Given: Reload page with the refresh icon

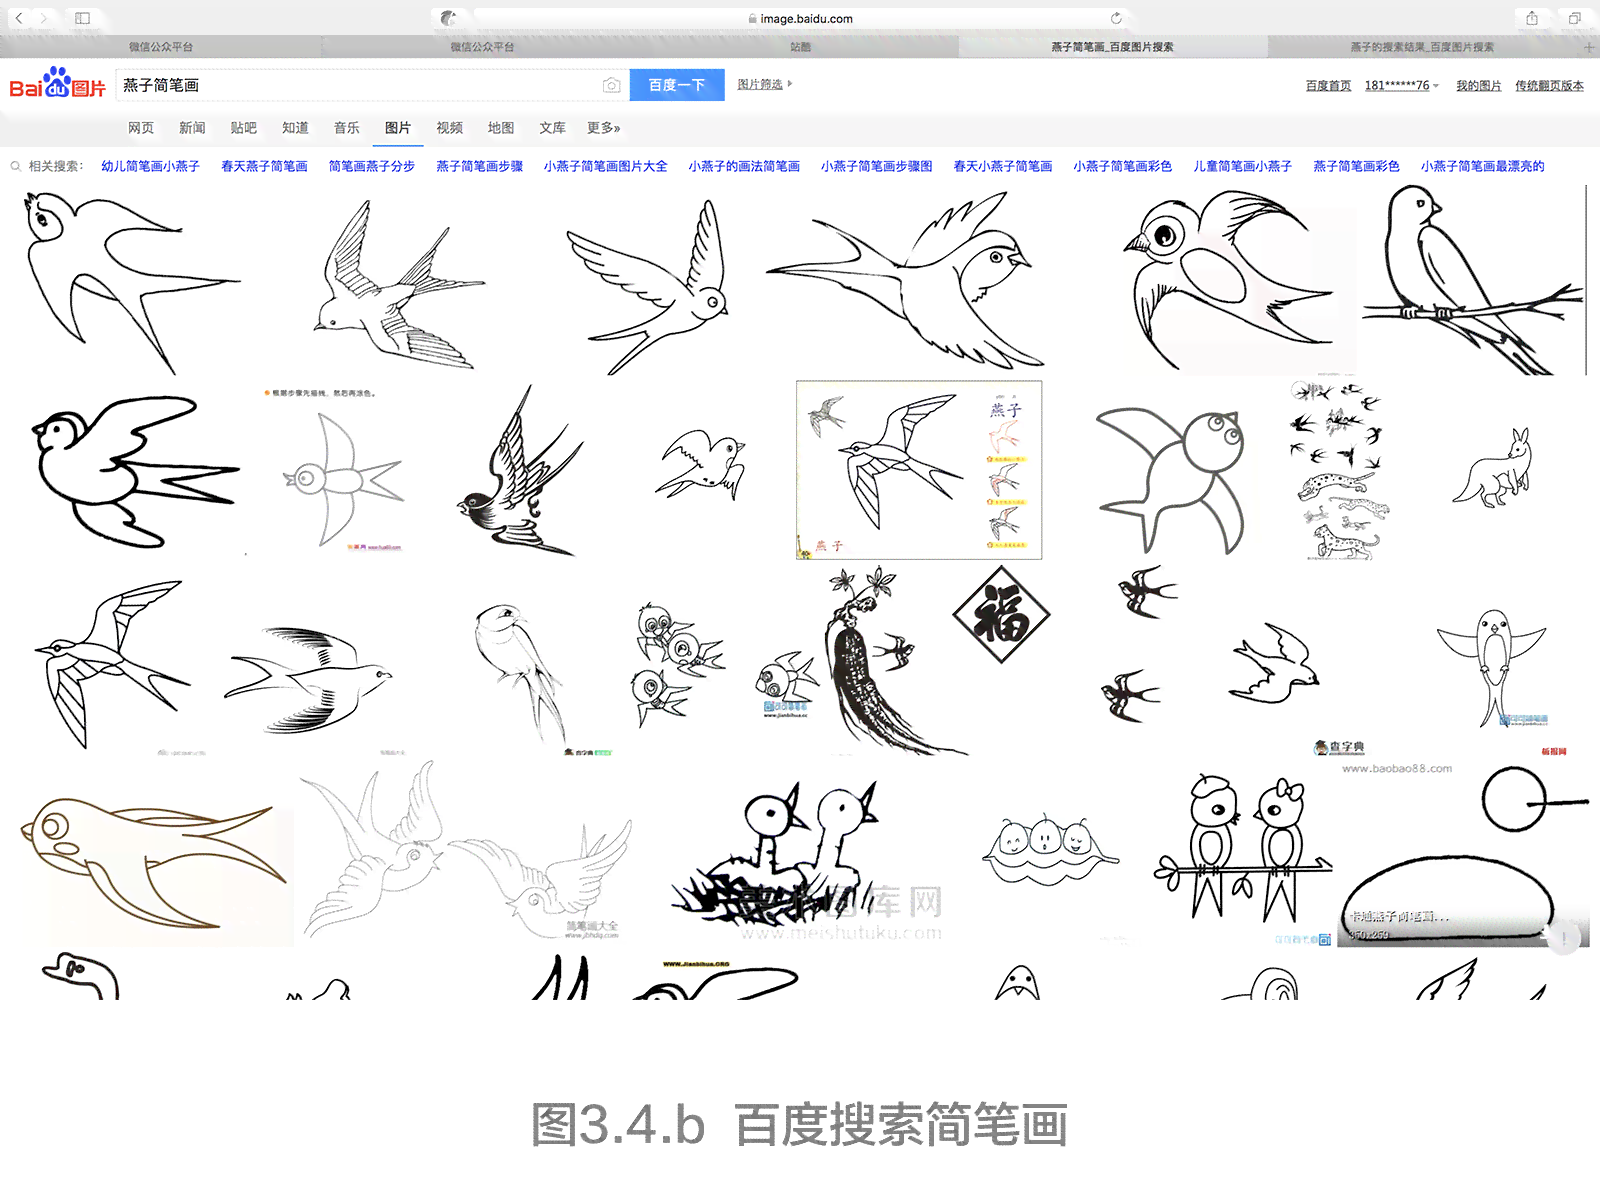Looking at the screenshot, I should coord(1116,18).
